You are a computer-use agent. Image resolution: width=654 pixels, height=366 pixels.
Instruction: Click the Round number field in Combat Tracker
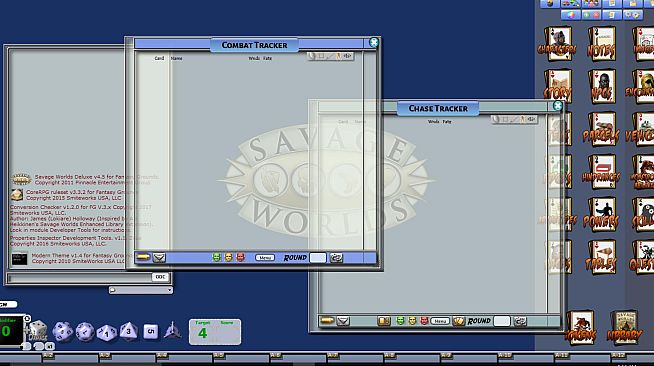tap(318, 258)
